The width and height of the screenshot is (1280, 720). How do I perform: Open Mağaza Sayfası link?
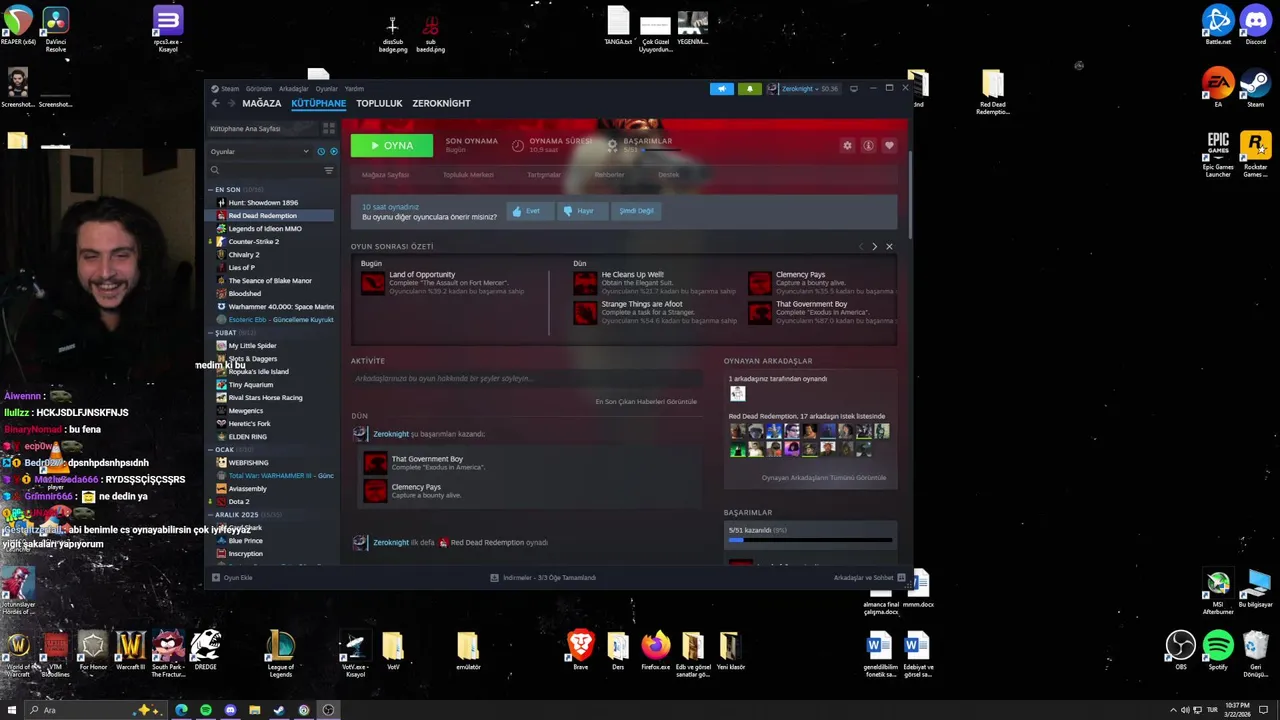coord(385,175)
